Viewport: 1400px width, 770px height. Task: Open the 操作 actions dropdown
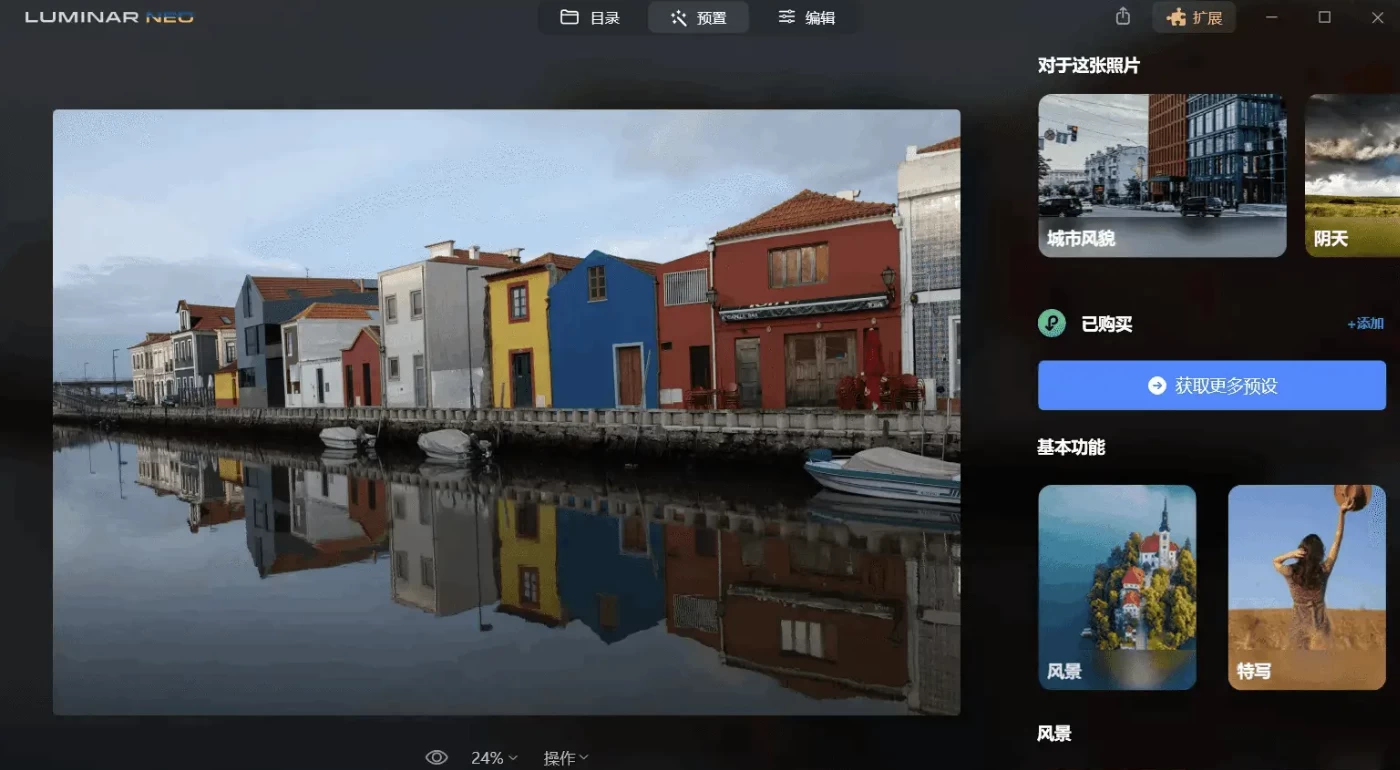coord(565,757)
